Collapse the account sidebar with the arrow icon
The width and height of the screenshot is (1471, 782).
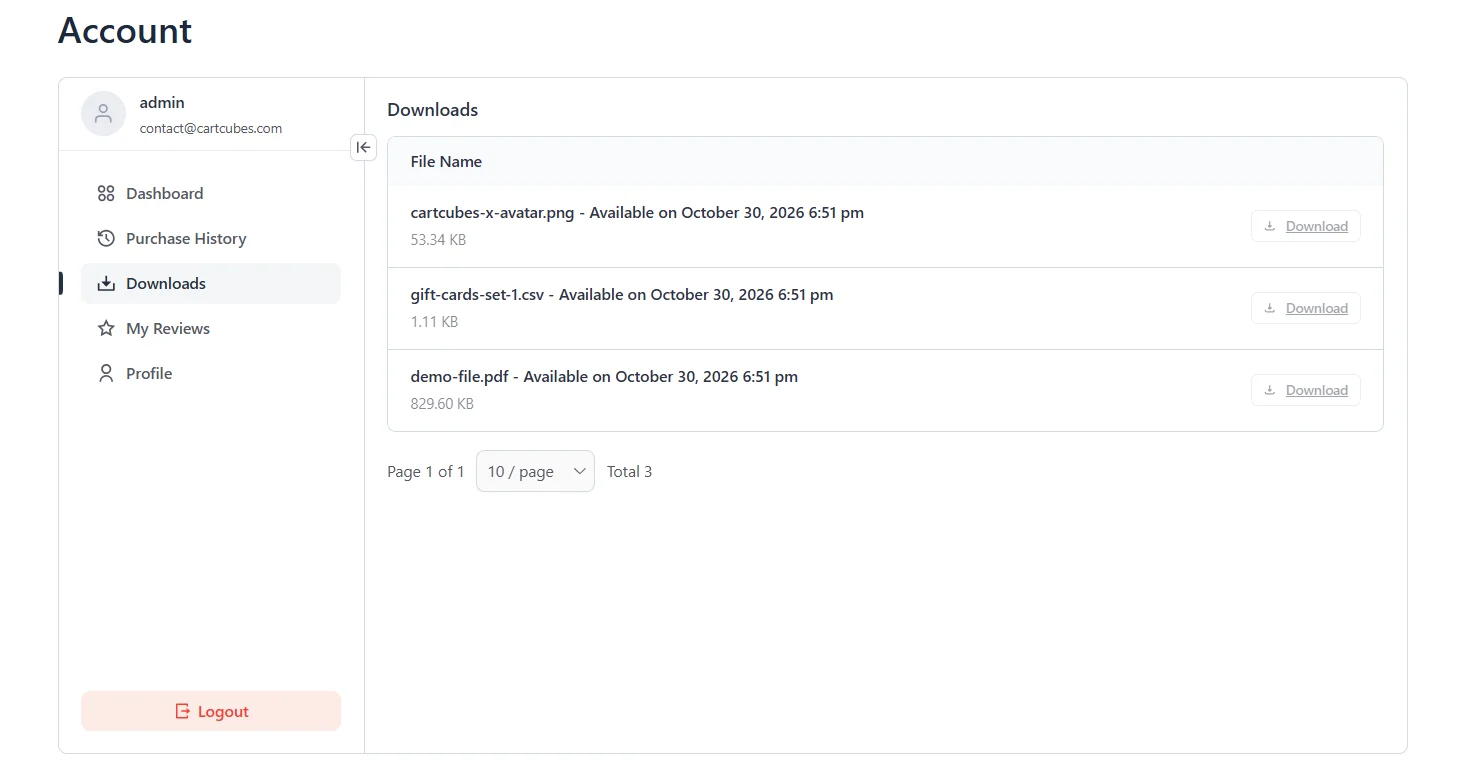click(363, 147)
